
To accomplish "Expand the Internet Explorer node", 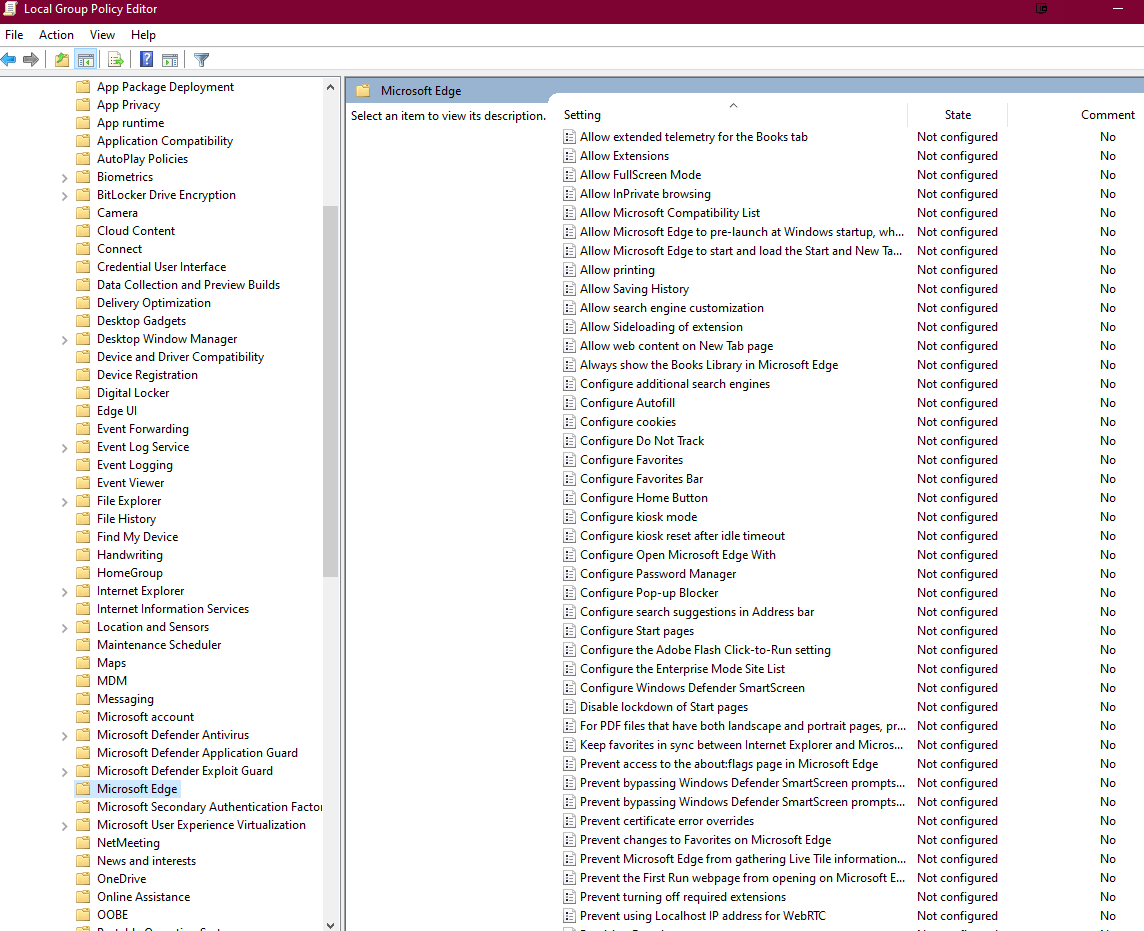I will (64, 591).
